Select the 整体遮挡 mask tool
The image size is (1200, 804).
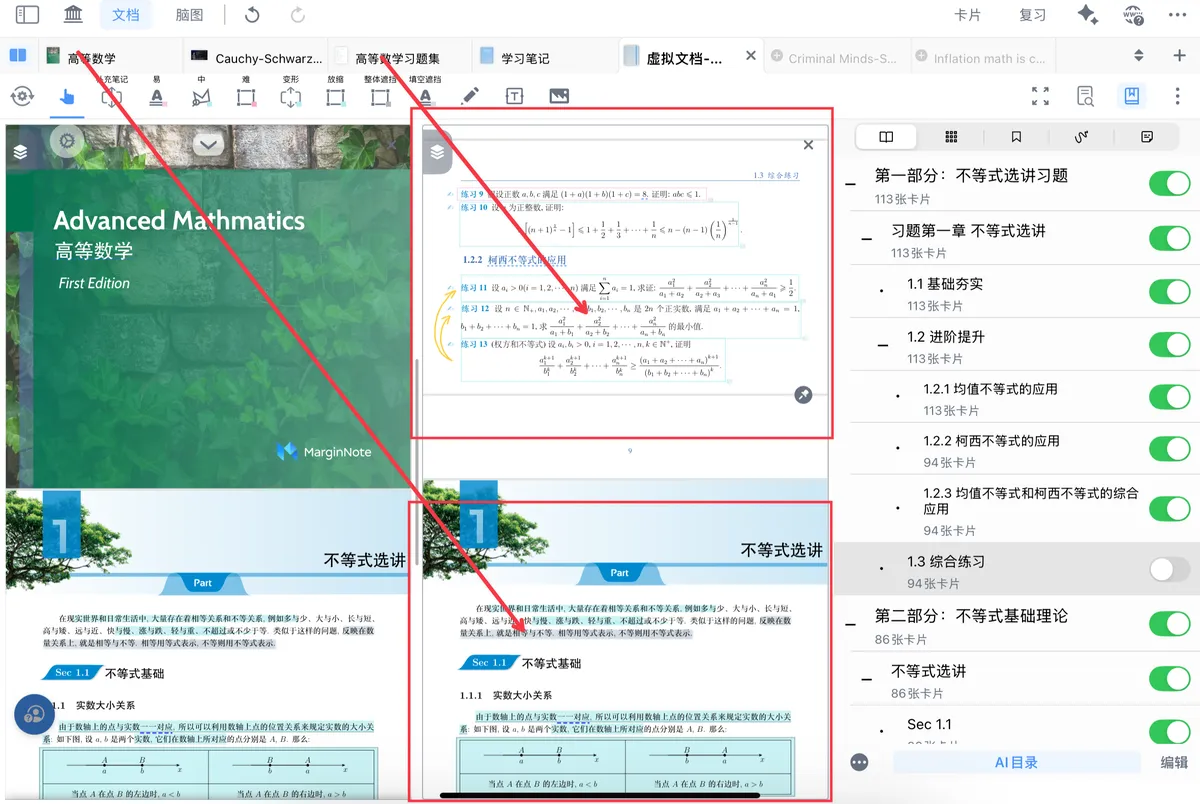[380, 96]
